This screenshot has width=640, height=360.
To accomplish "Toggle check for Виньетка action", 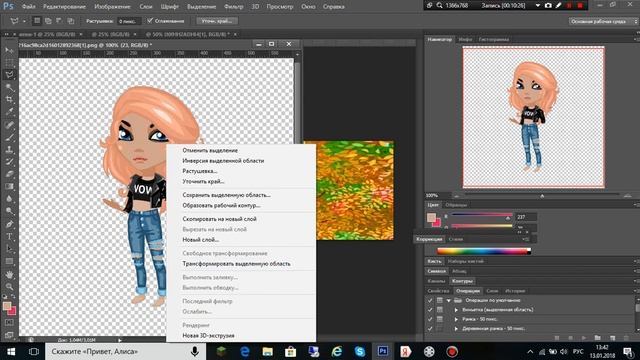I will (x=430, y=310).
